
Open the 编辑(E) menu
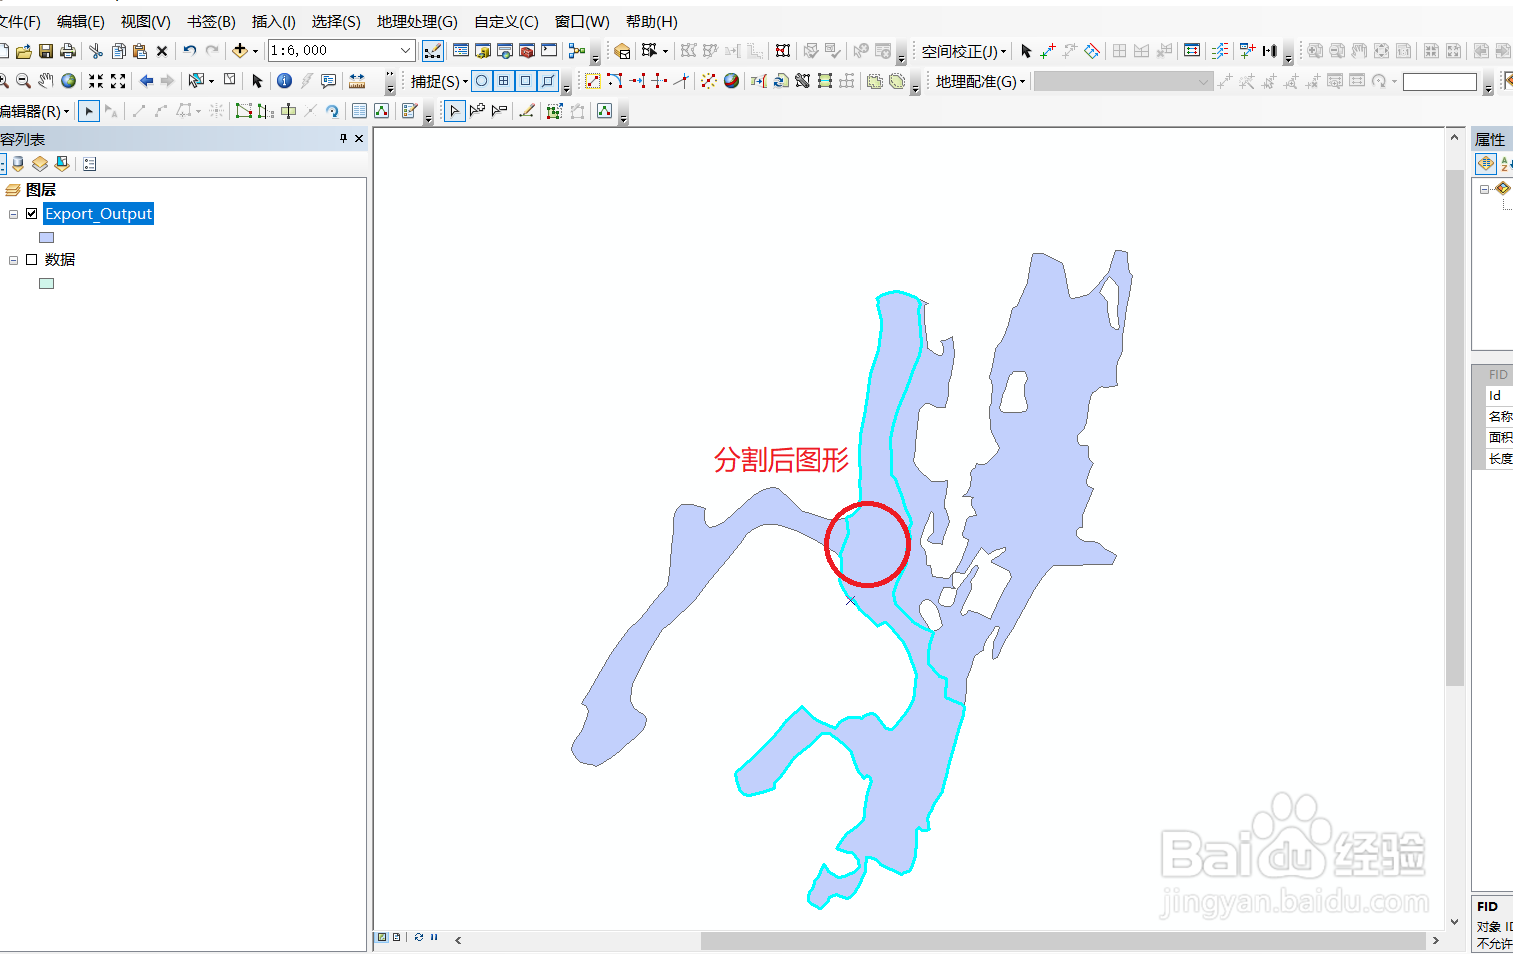(x=80, y=21)
